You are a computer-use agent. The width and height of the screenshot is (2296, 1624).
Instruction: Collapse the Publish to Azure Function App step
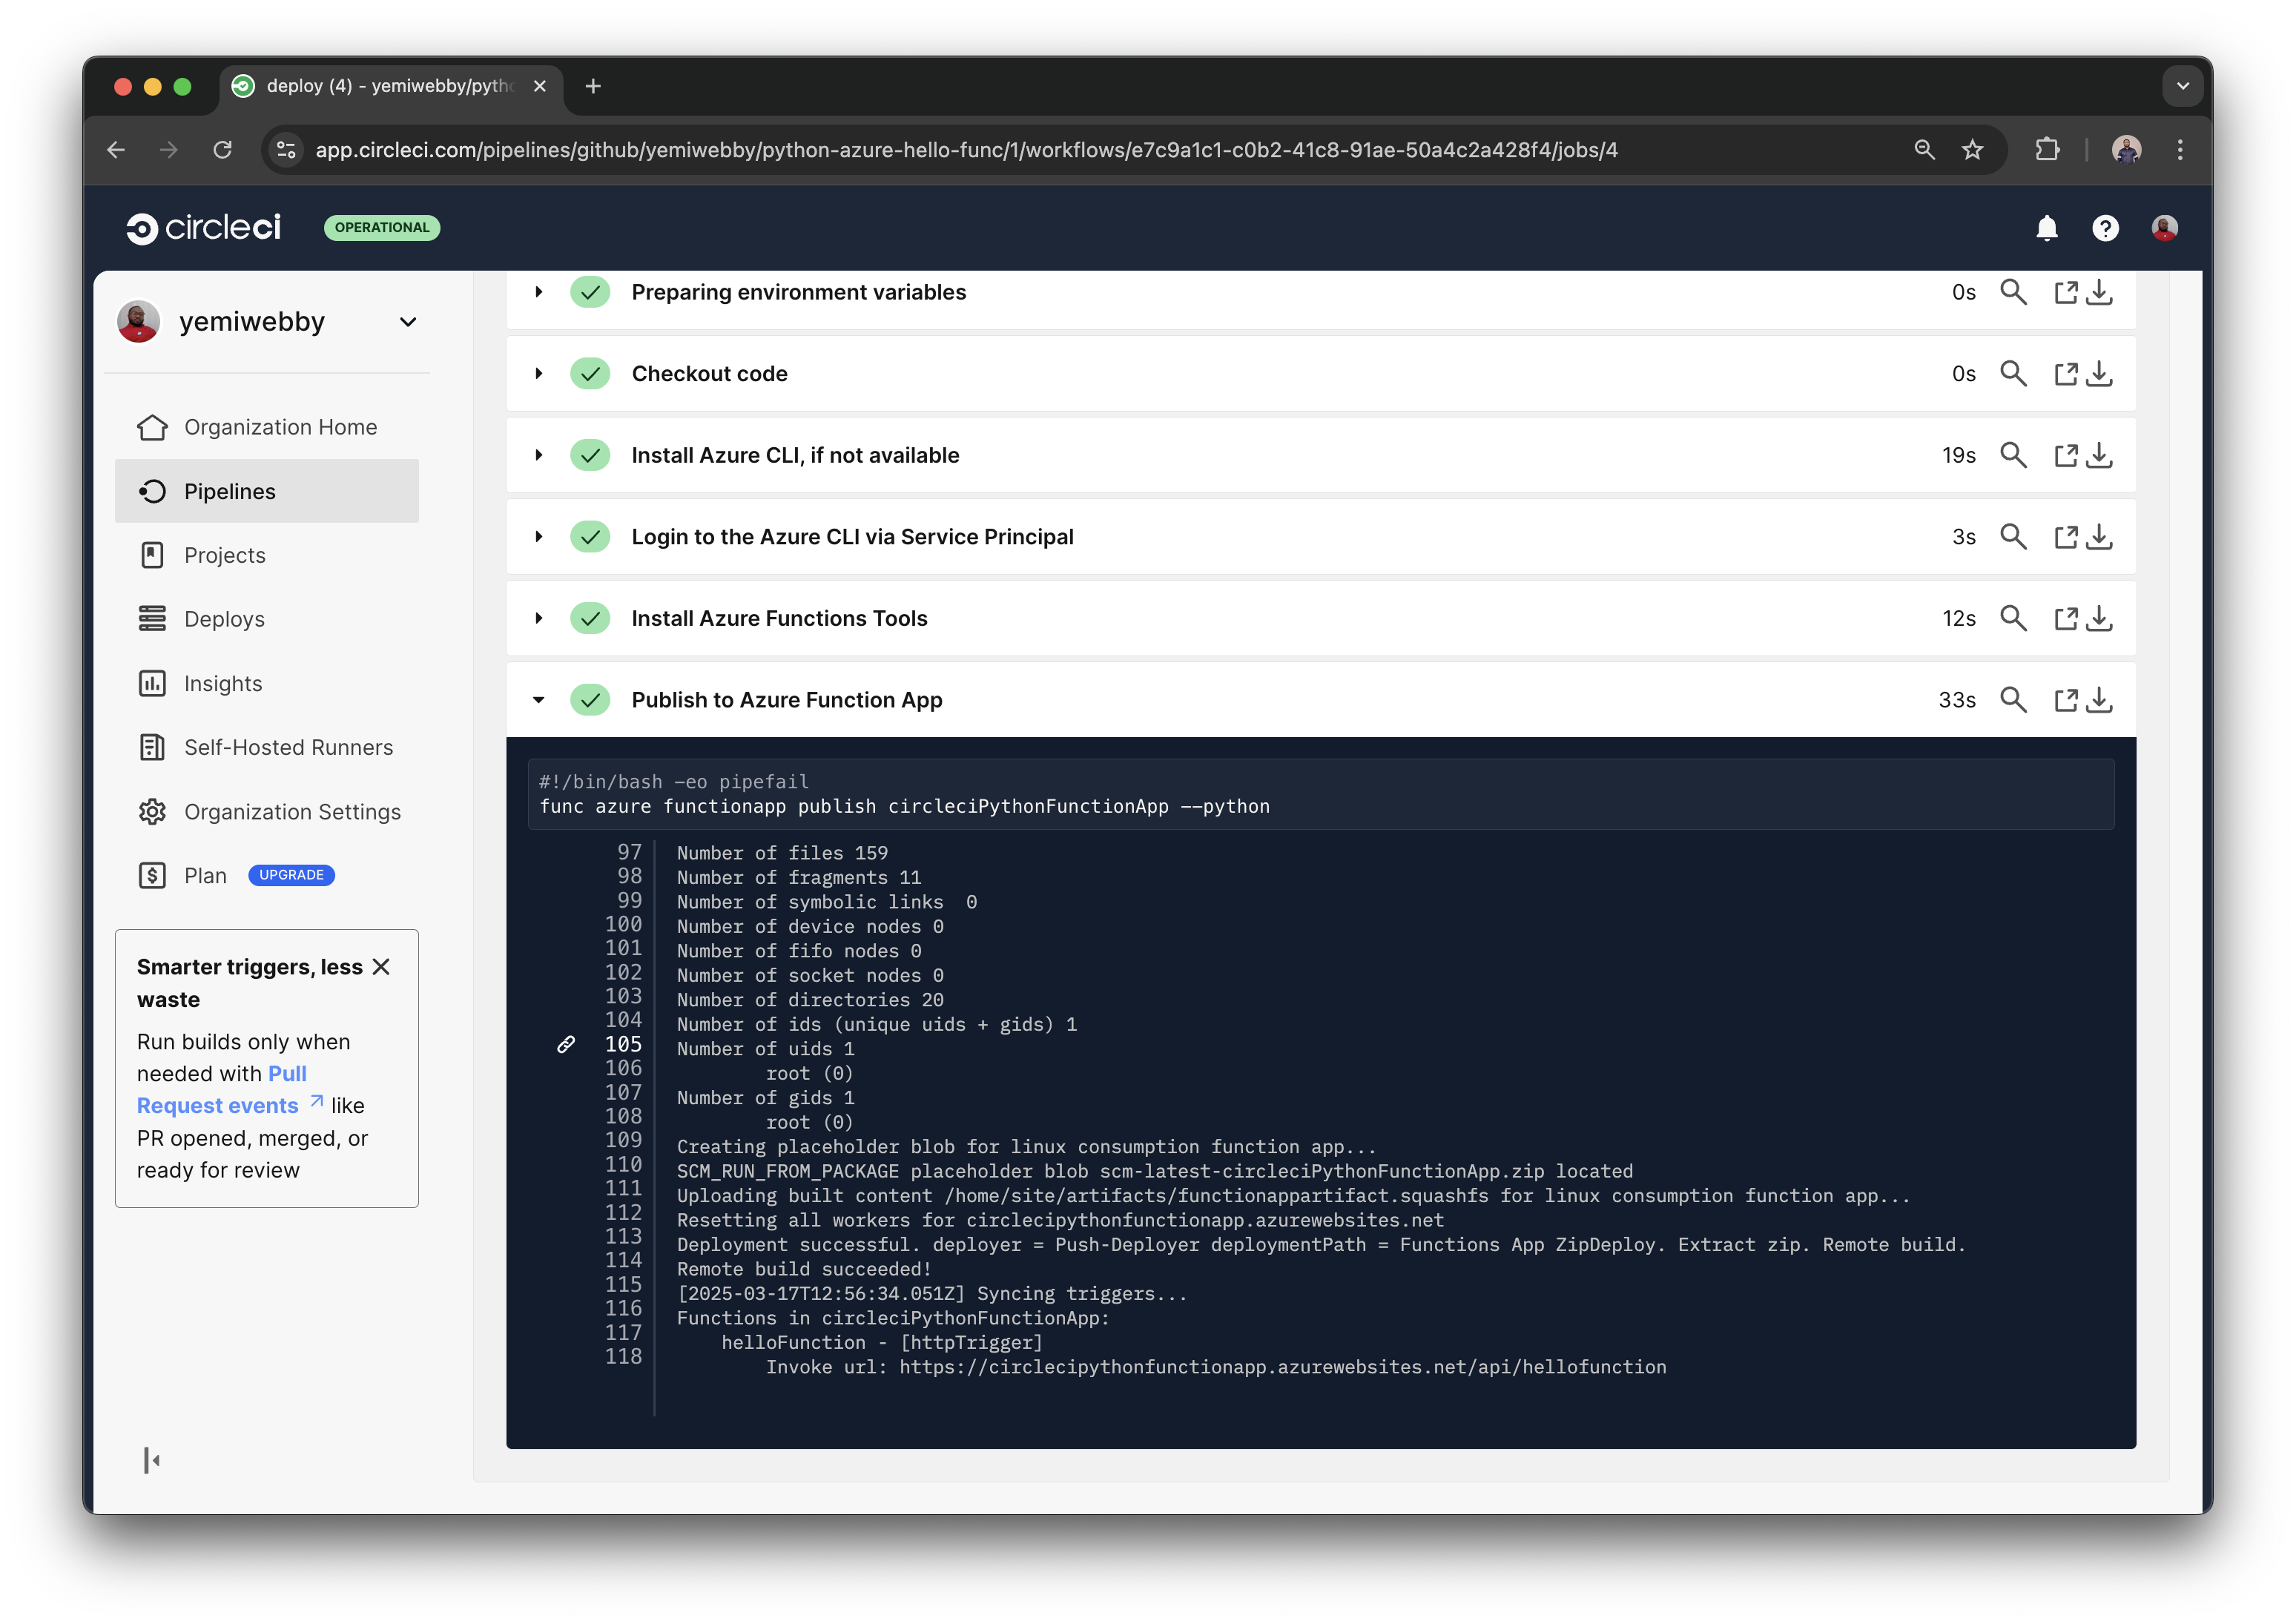[539, 699]
